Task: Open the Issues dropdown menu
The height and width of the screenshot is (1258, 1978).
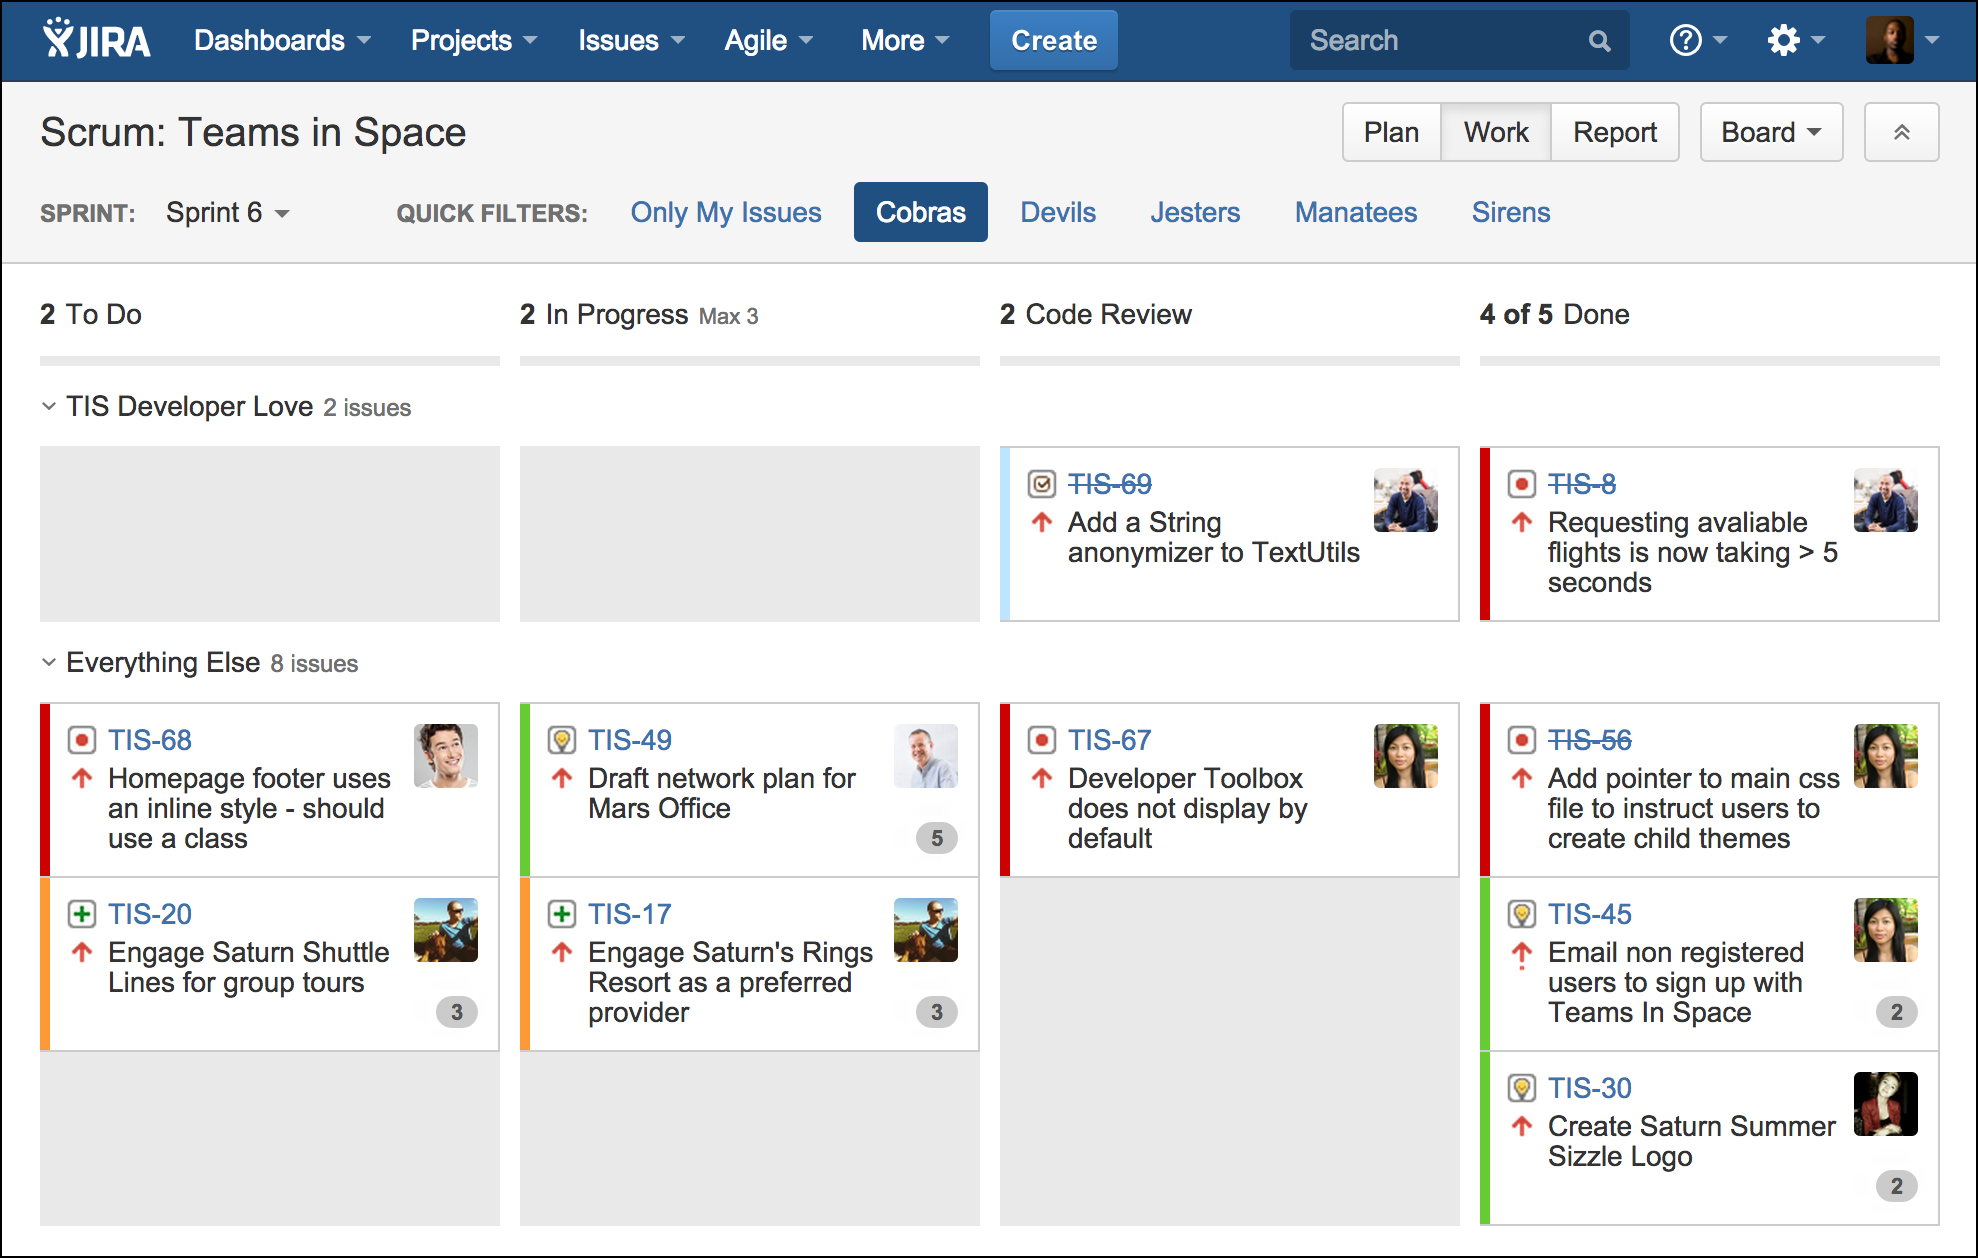Action: click(631, 40)
